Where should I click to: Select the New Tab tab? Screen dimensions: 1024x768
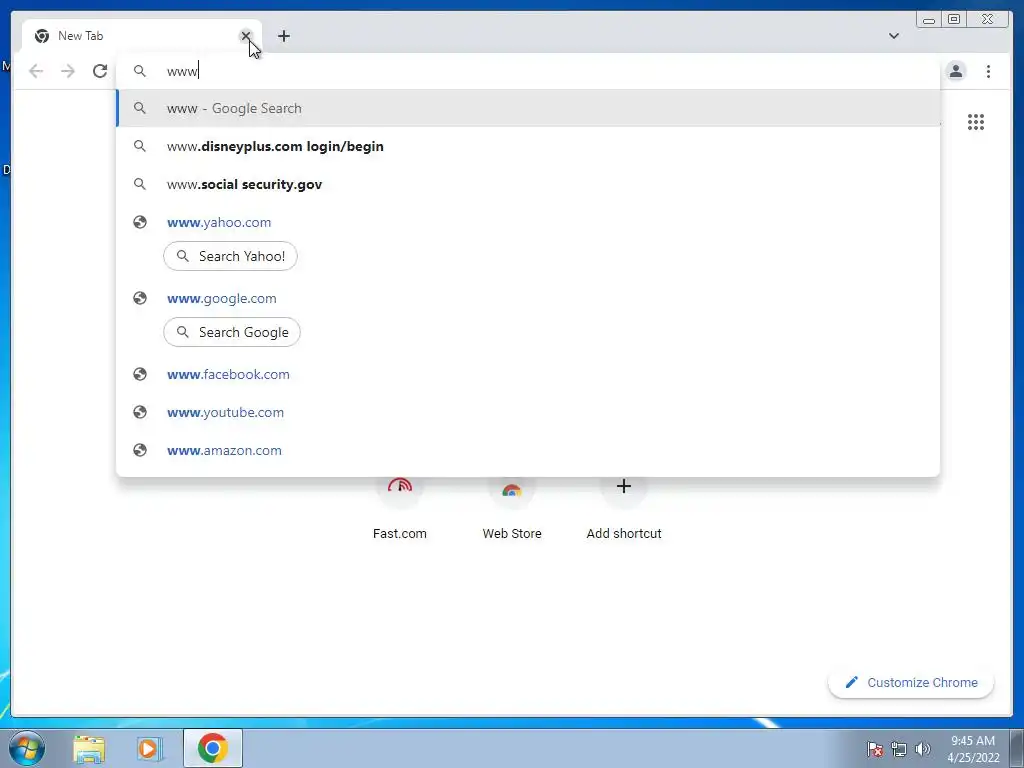pos(142,36)
